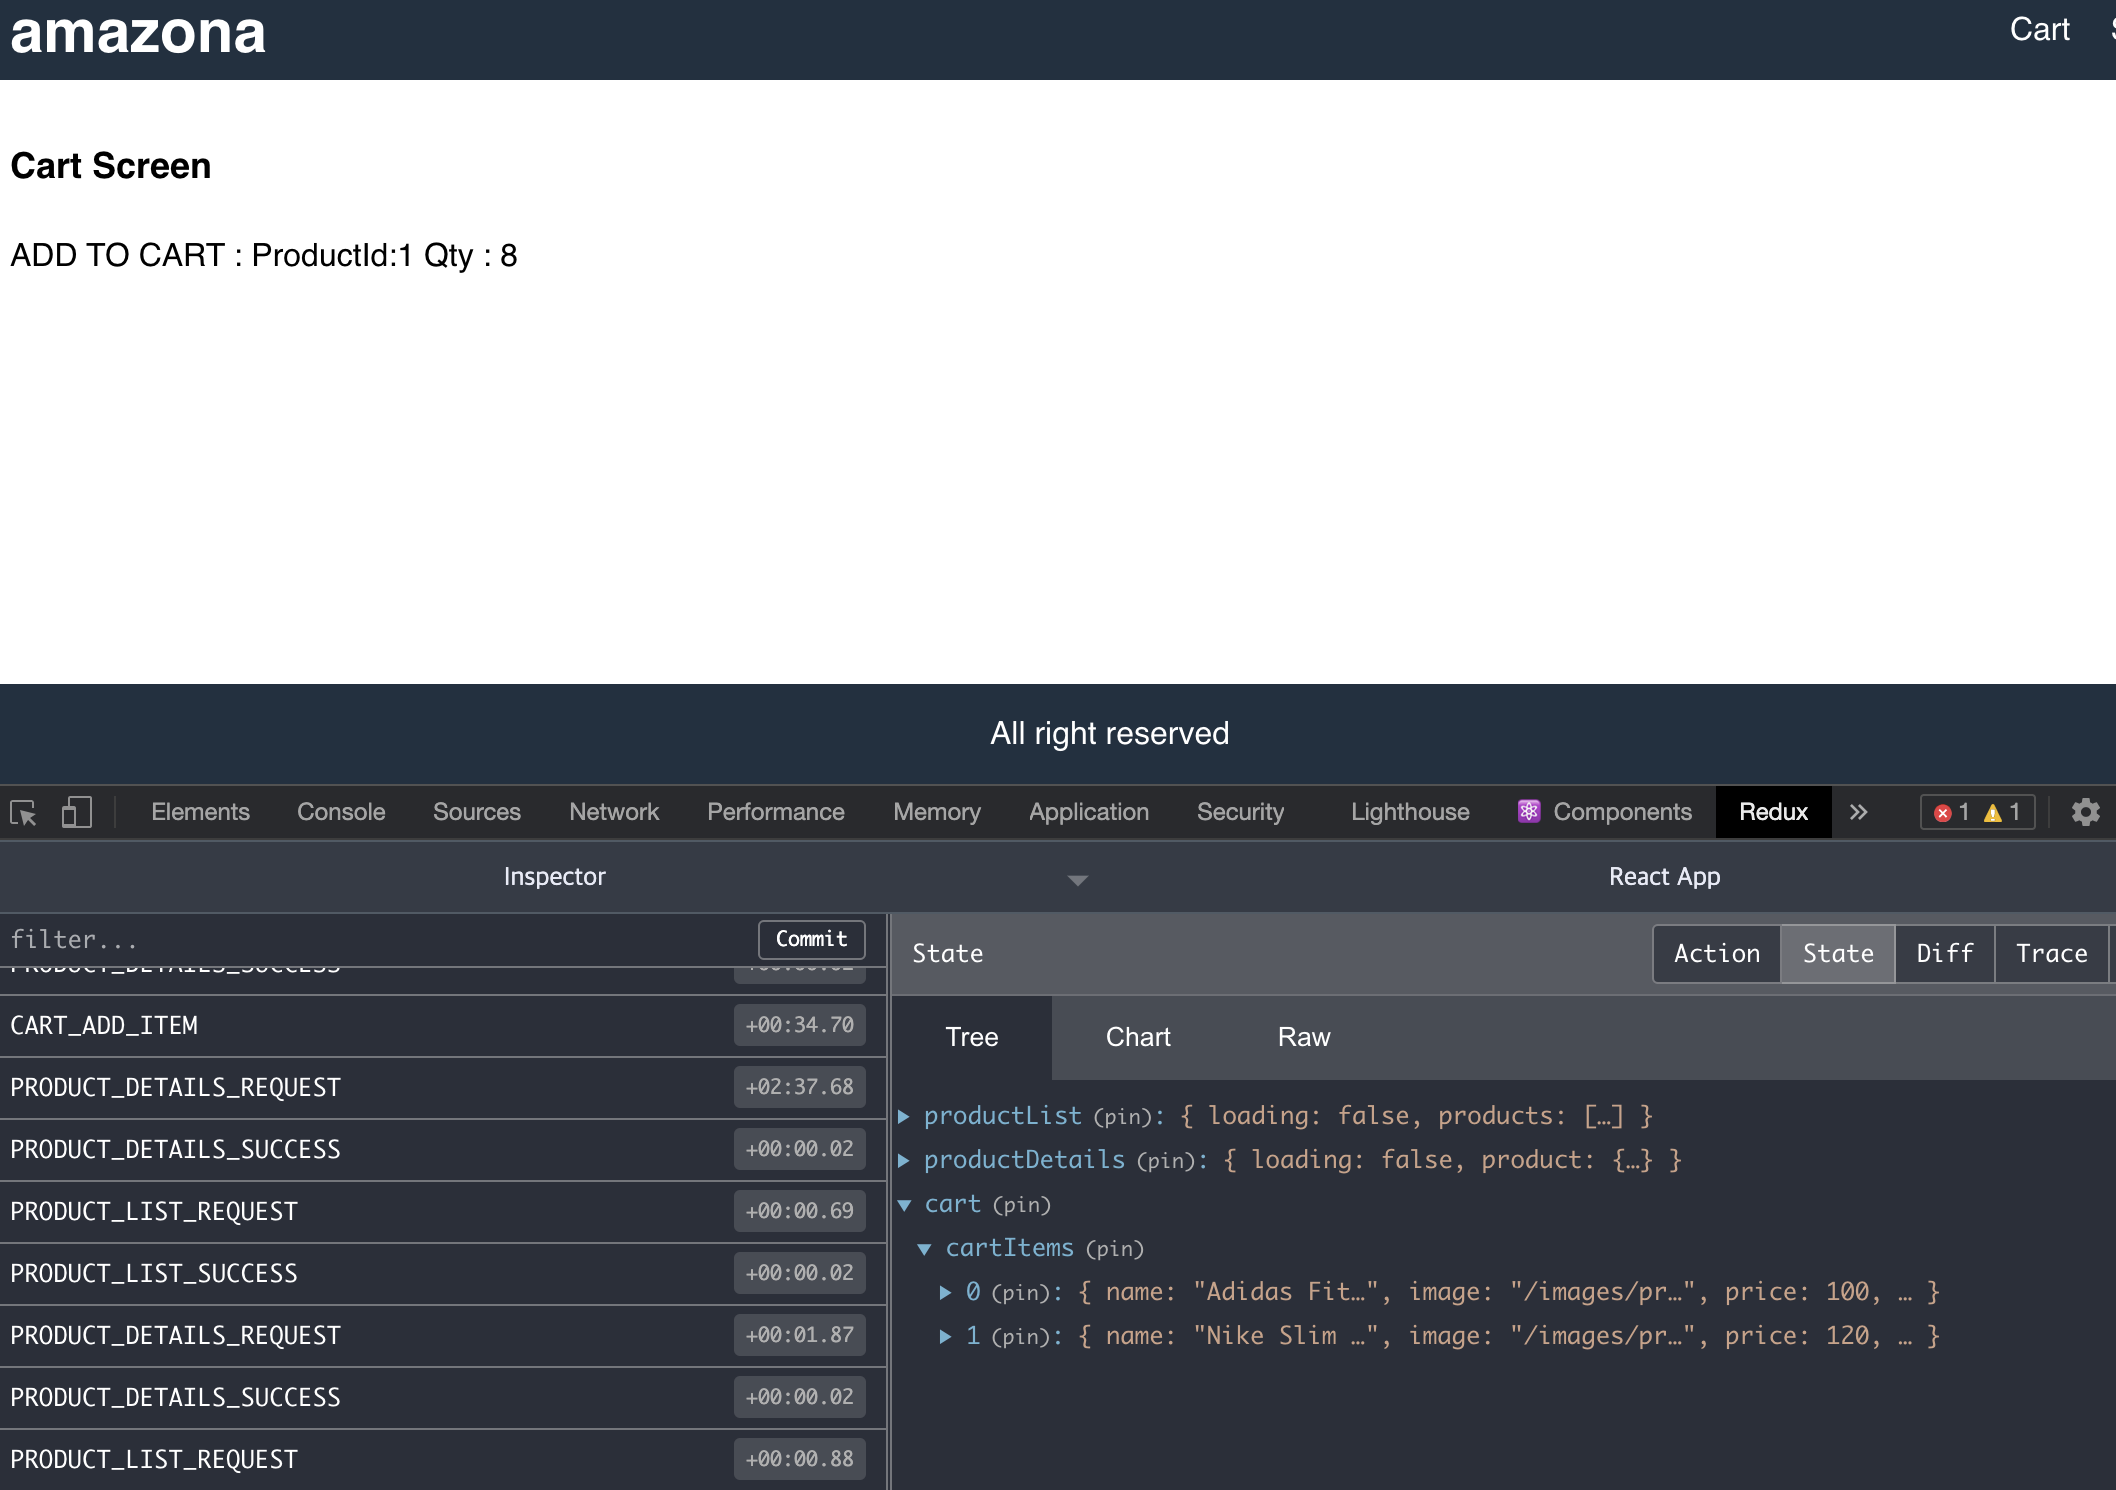Select the Trace view button
The width and height of the screenshot is (2116, 1490).
coord(2051,954)
